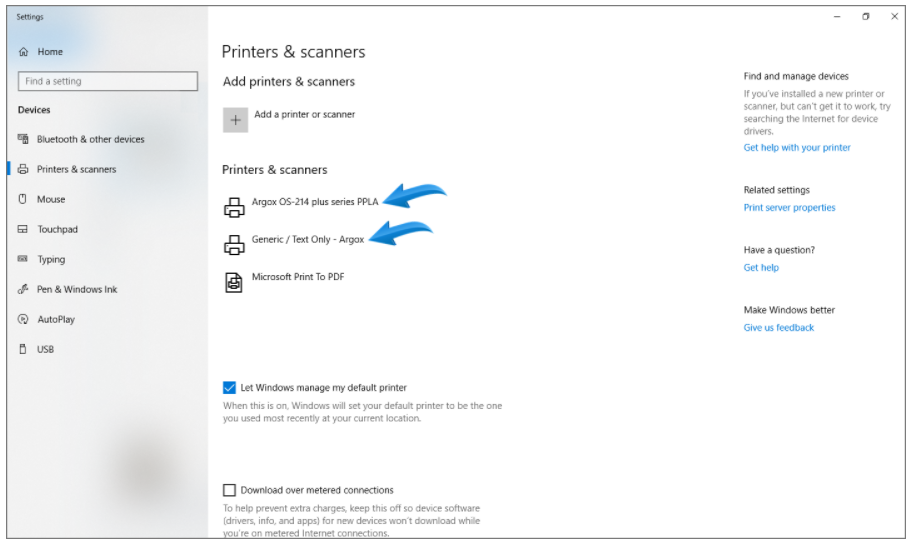
Task: Focus the Find a setting search box
Action: pyautogui.click(x=108, y=81)
